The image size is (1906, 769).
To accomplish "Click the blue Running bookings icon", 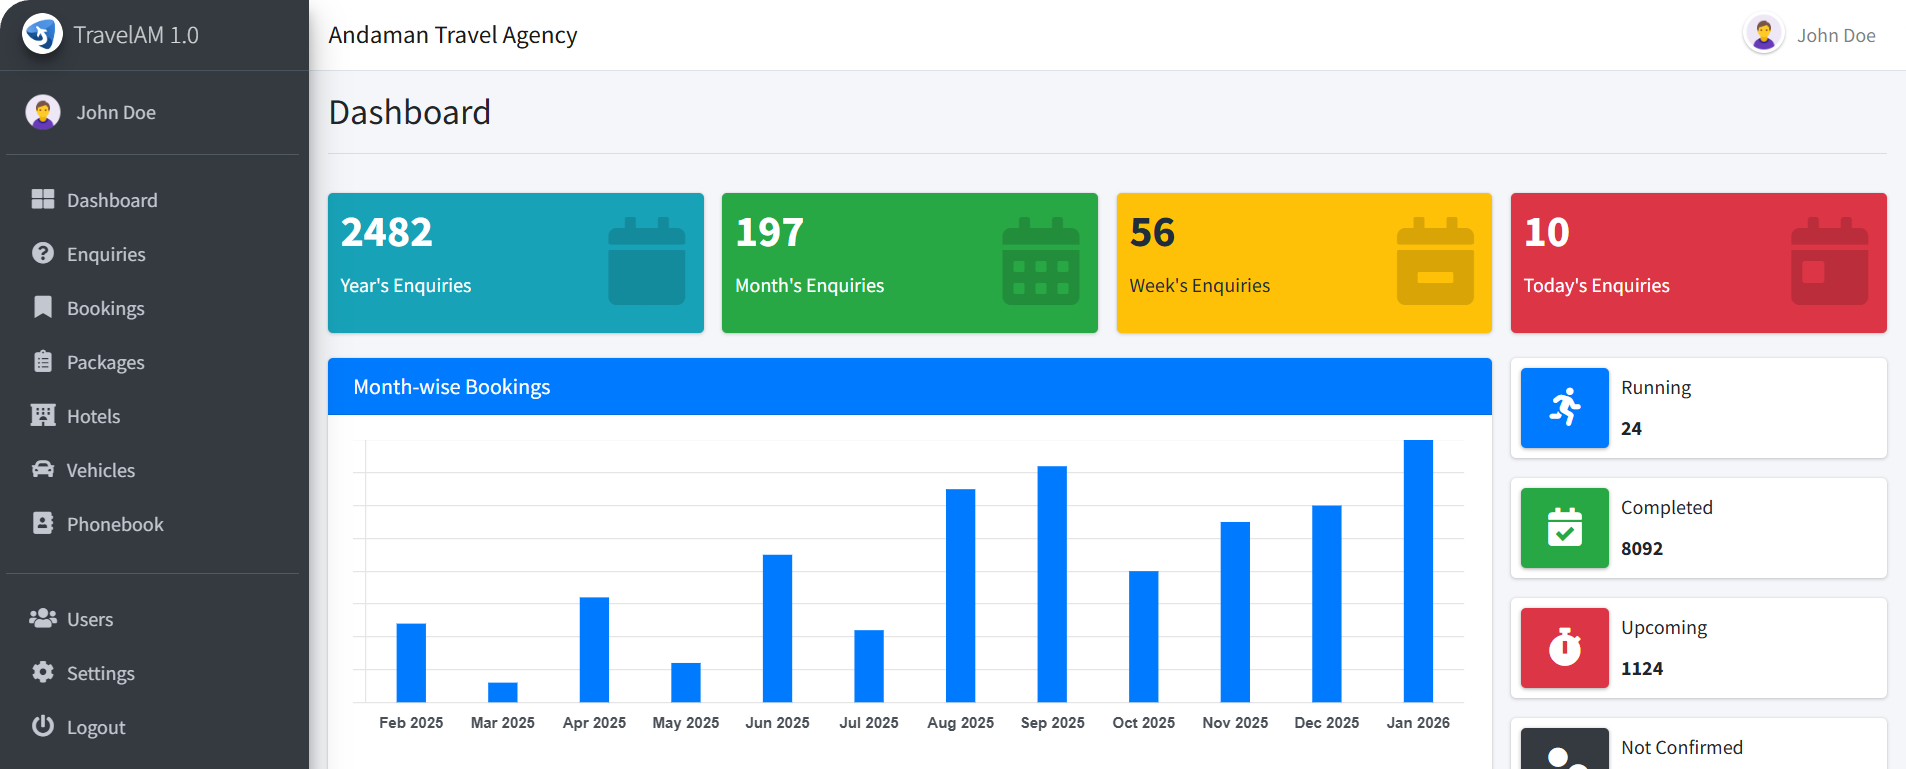I will click(x=1564, y=408).
